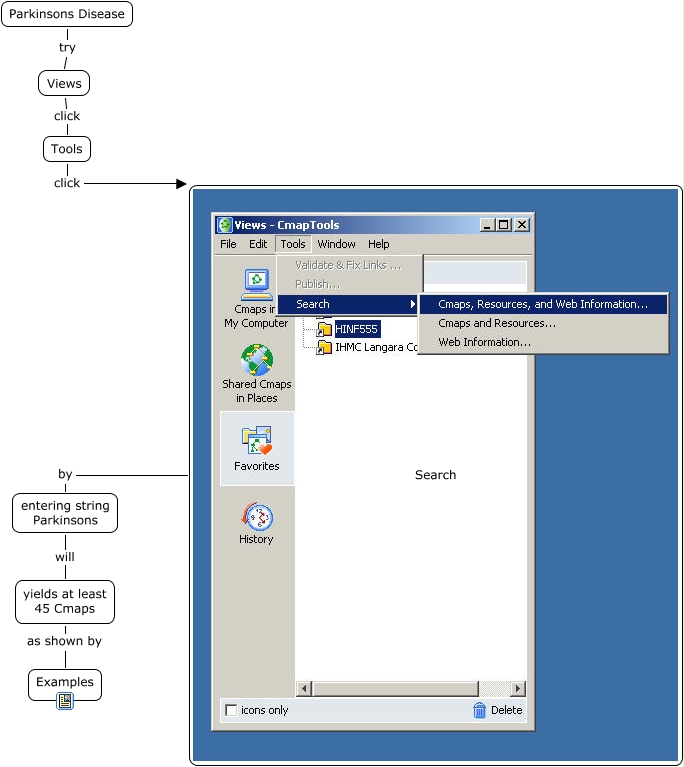Click the CmapTools title bar app icon
Image resolution: width=684 pixels, height=767 pixels.
pos(225,225)
